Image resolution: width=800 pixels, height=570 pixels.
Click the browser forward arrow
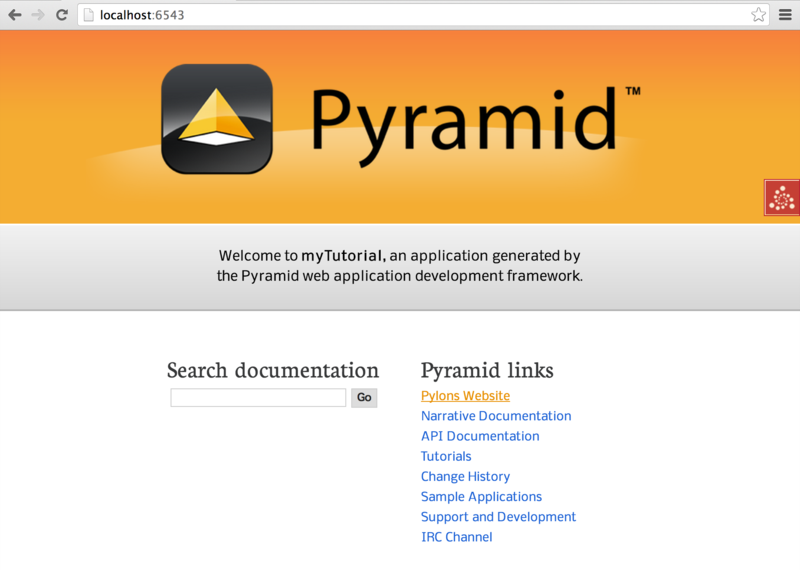point(38,15)
